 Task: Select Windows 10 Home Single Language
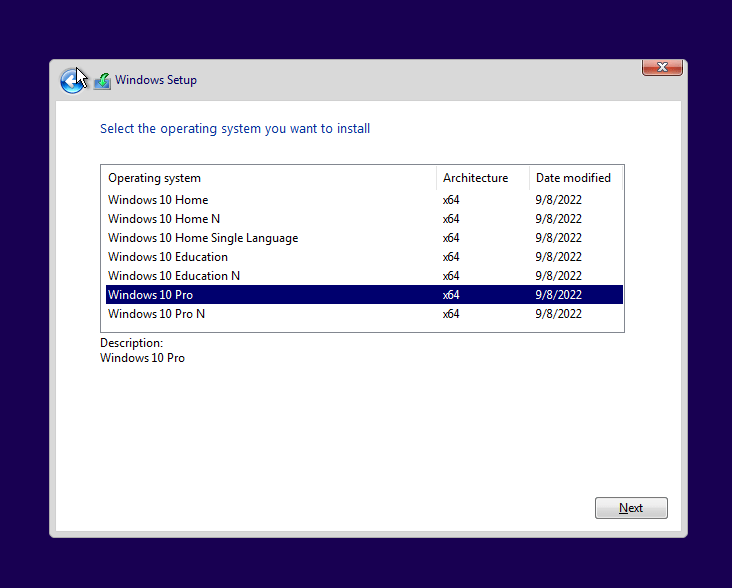[364, 238]
